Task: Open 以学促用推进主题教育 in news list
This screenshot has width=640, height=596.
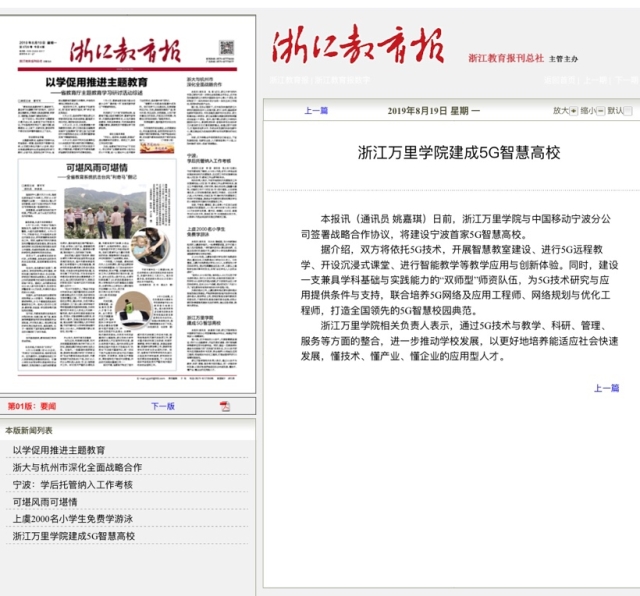Action: pyautogui.click(x=59, y=450)
